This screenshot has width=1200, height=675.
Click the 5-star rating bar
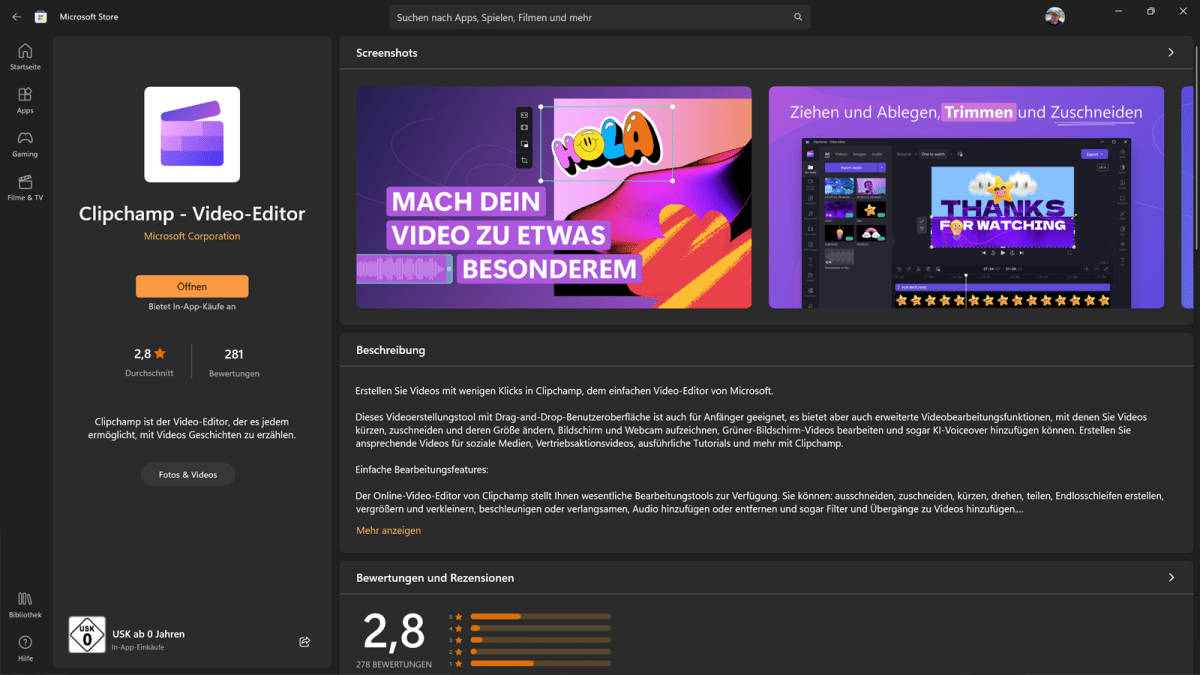[540, 616]
